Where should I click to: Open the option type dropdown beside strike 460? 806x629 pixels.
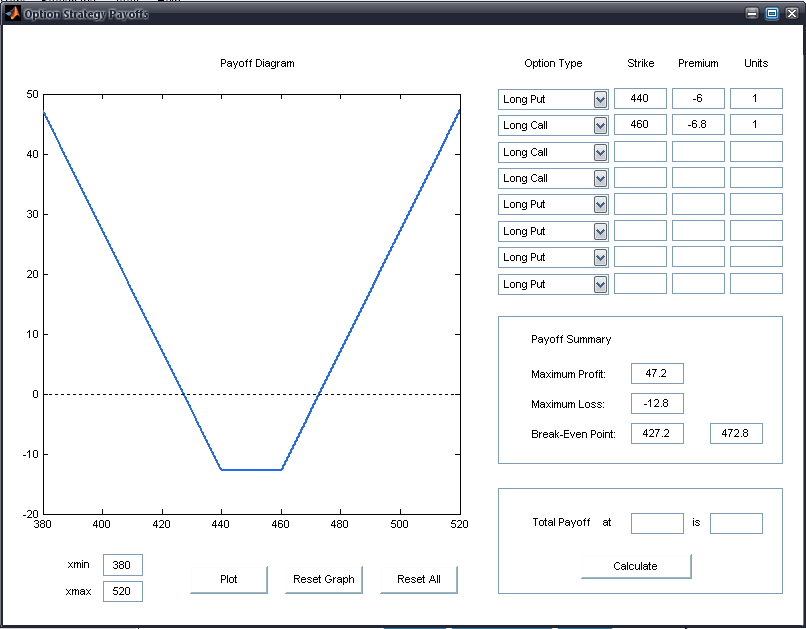click(x=553, y=125)
